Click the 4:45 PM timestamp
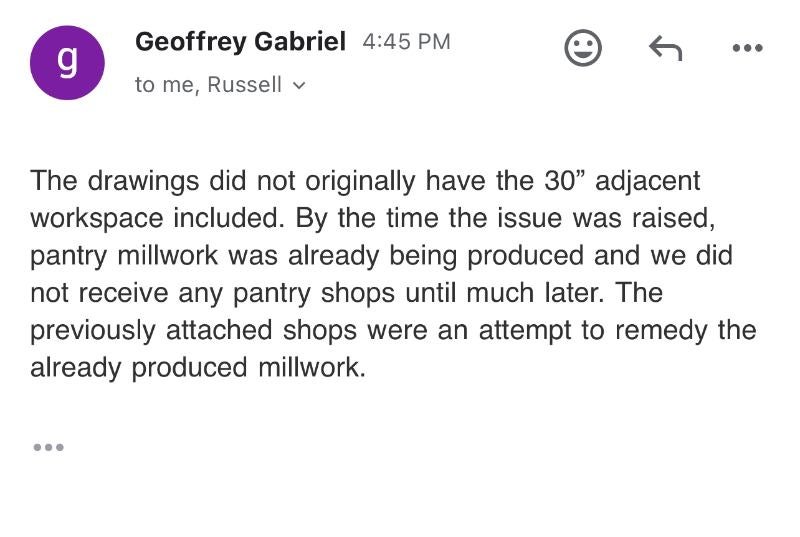 (x=406, y=42)
